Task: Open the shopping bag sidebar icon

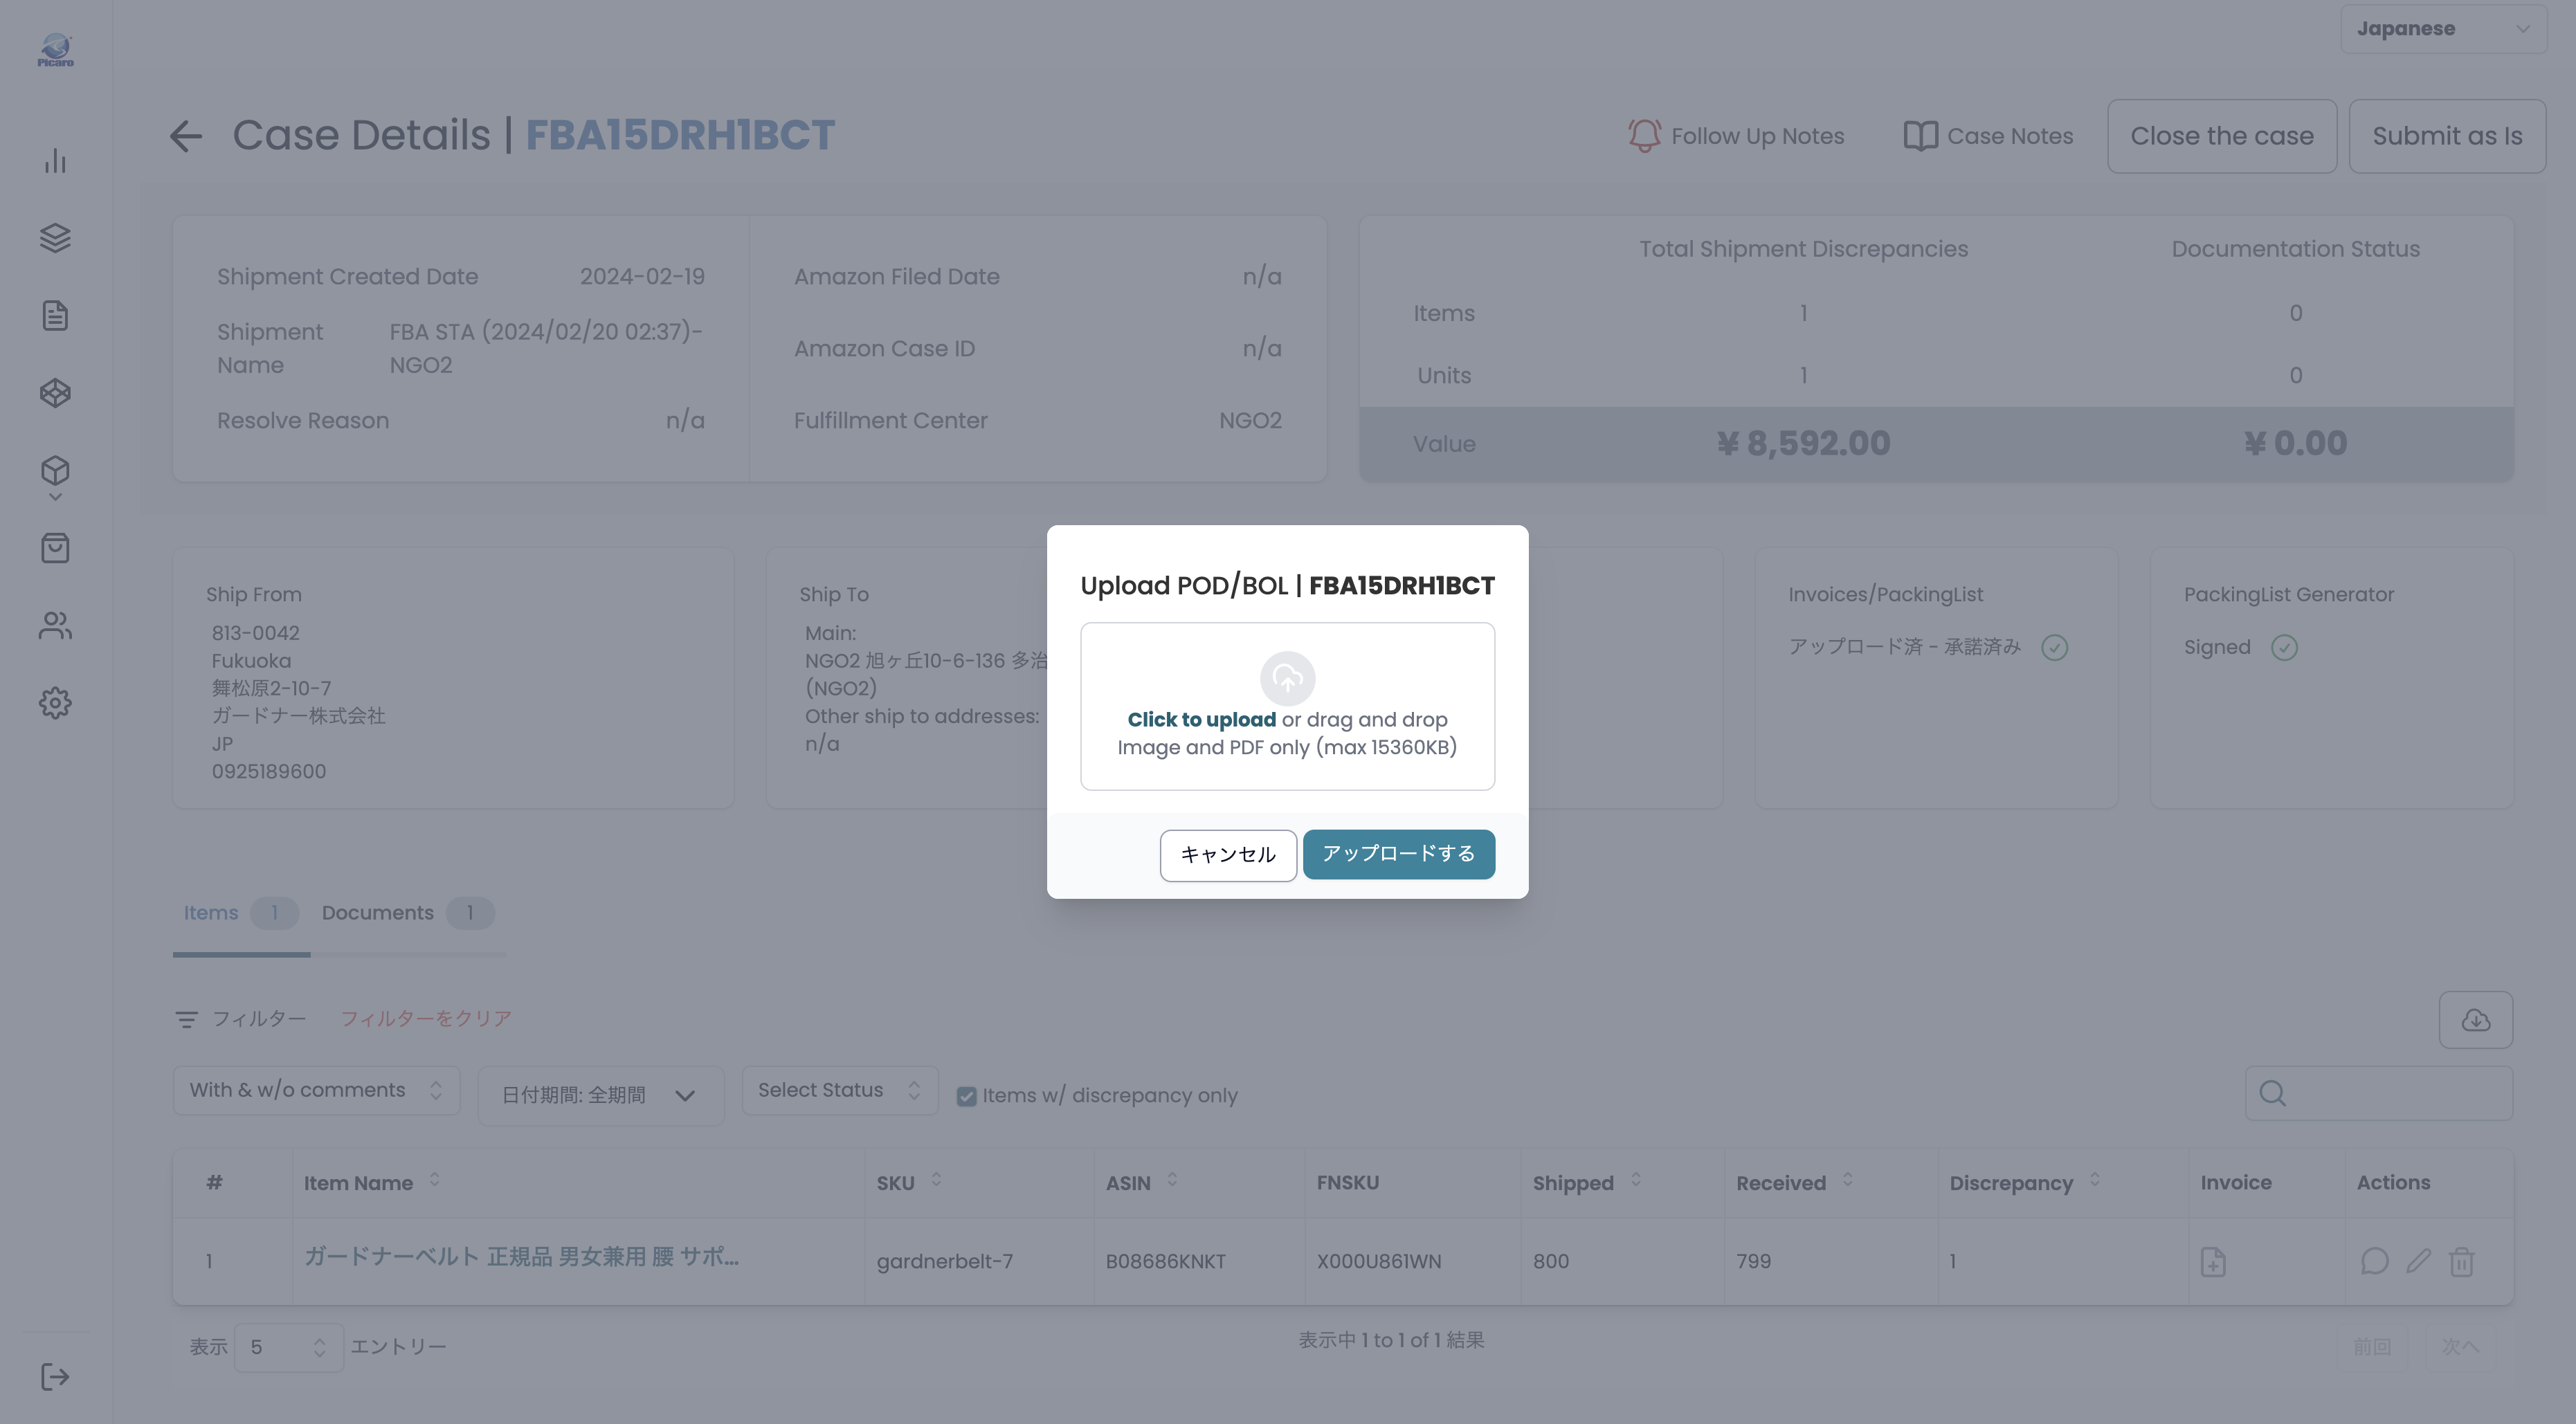Action: click(55, 548)
